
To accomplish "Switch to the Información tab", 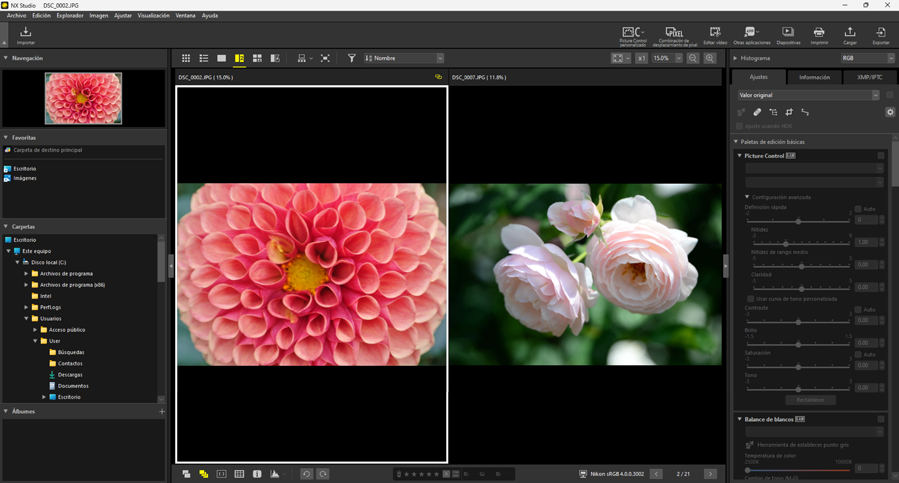I will click(x=814, y=77).
